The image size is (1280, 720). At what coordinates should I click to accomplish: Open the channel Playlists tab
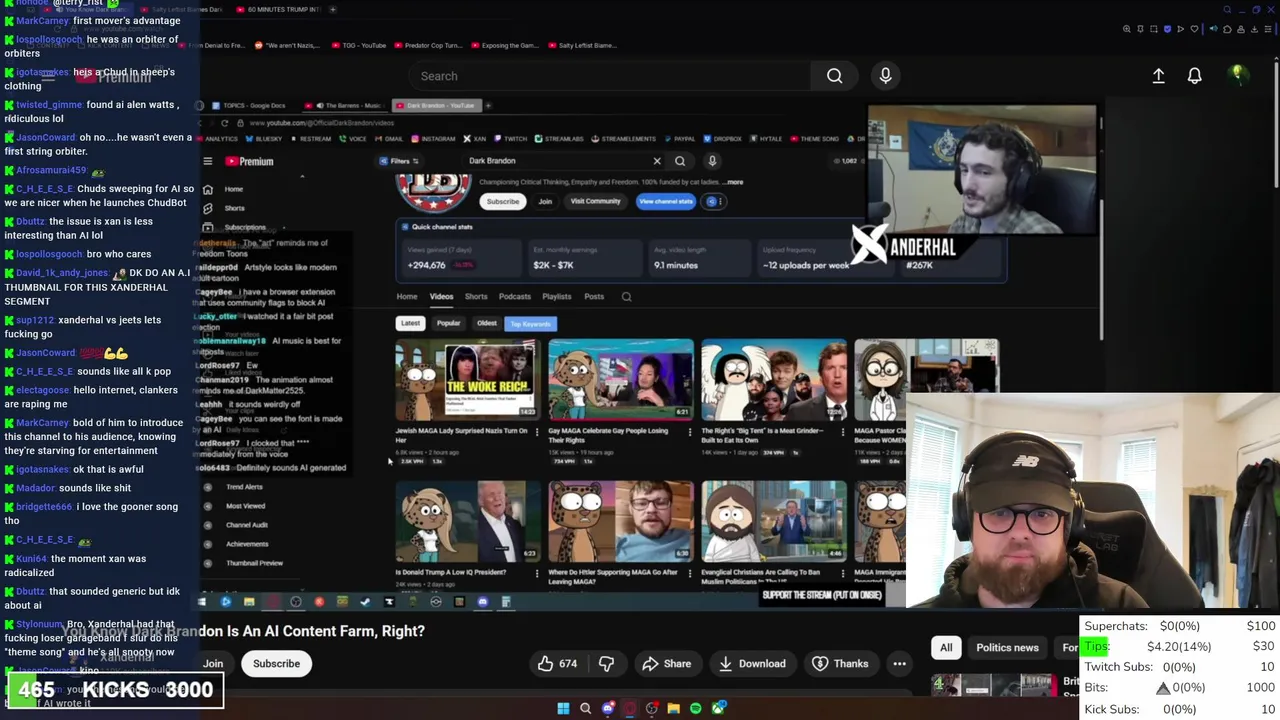tap(557, 296)
